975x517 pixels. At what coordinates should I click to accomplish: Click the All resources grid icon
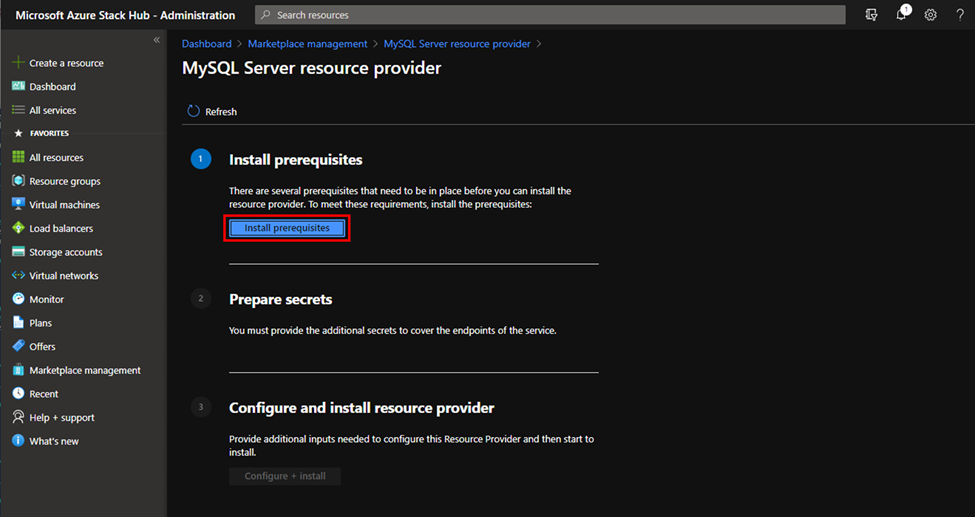(x=19, y=157)
